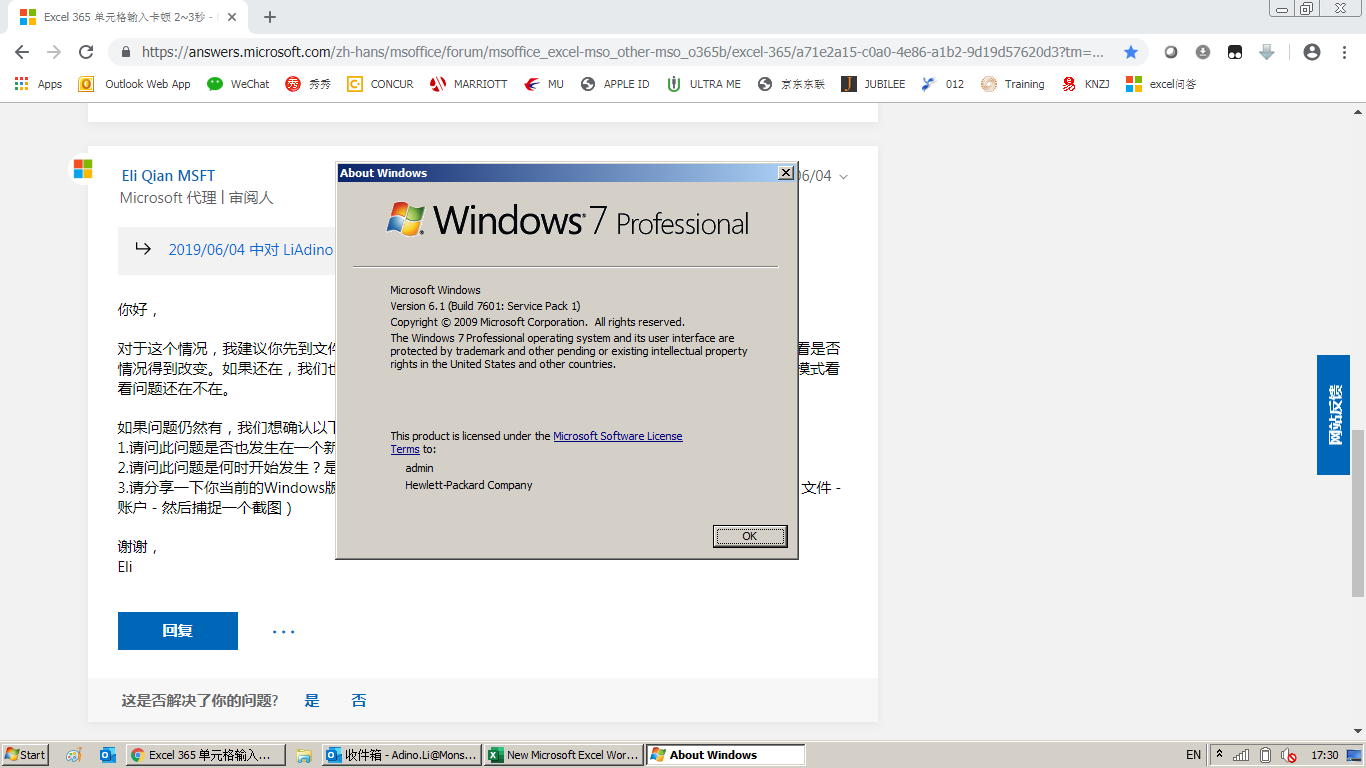Viewport: 1366px width, 768px height.
Task: Reload the current Chrome page
Action: pyautogui.click(x=86, y=52)
